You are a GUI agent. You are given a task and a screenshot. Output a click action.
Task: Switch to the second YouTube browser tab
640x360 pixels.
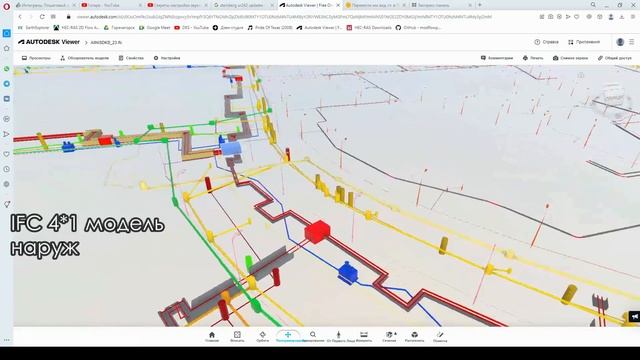coord(177,5)
